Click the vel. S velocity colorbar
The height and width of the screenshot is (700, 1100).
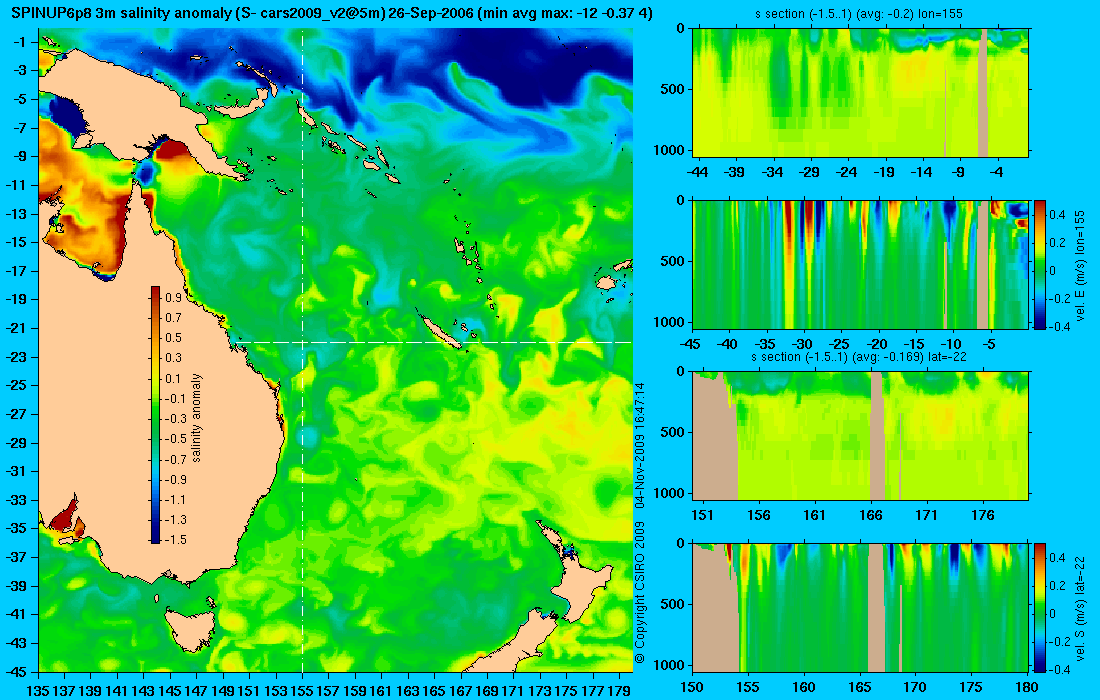[x=1039, y=607]
